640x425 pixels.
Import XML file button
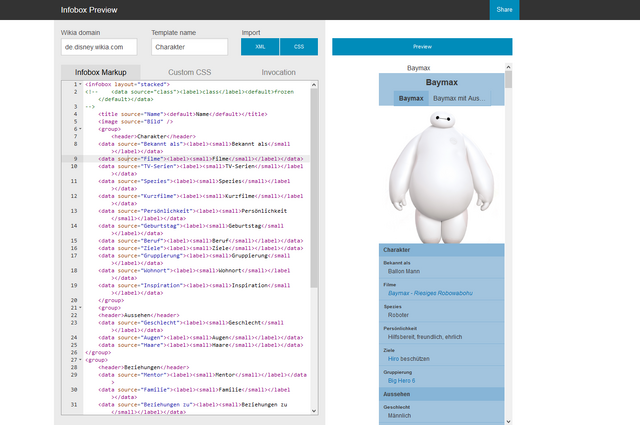(260, 47)
